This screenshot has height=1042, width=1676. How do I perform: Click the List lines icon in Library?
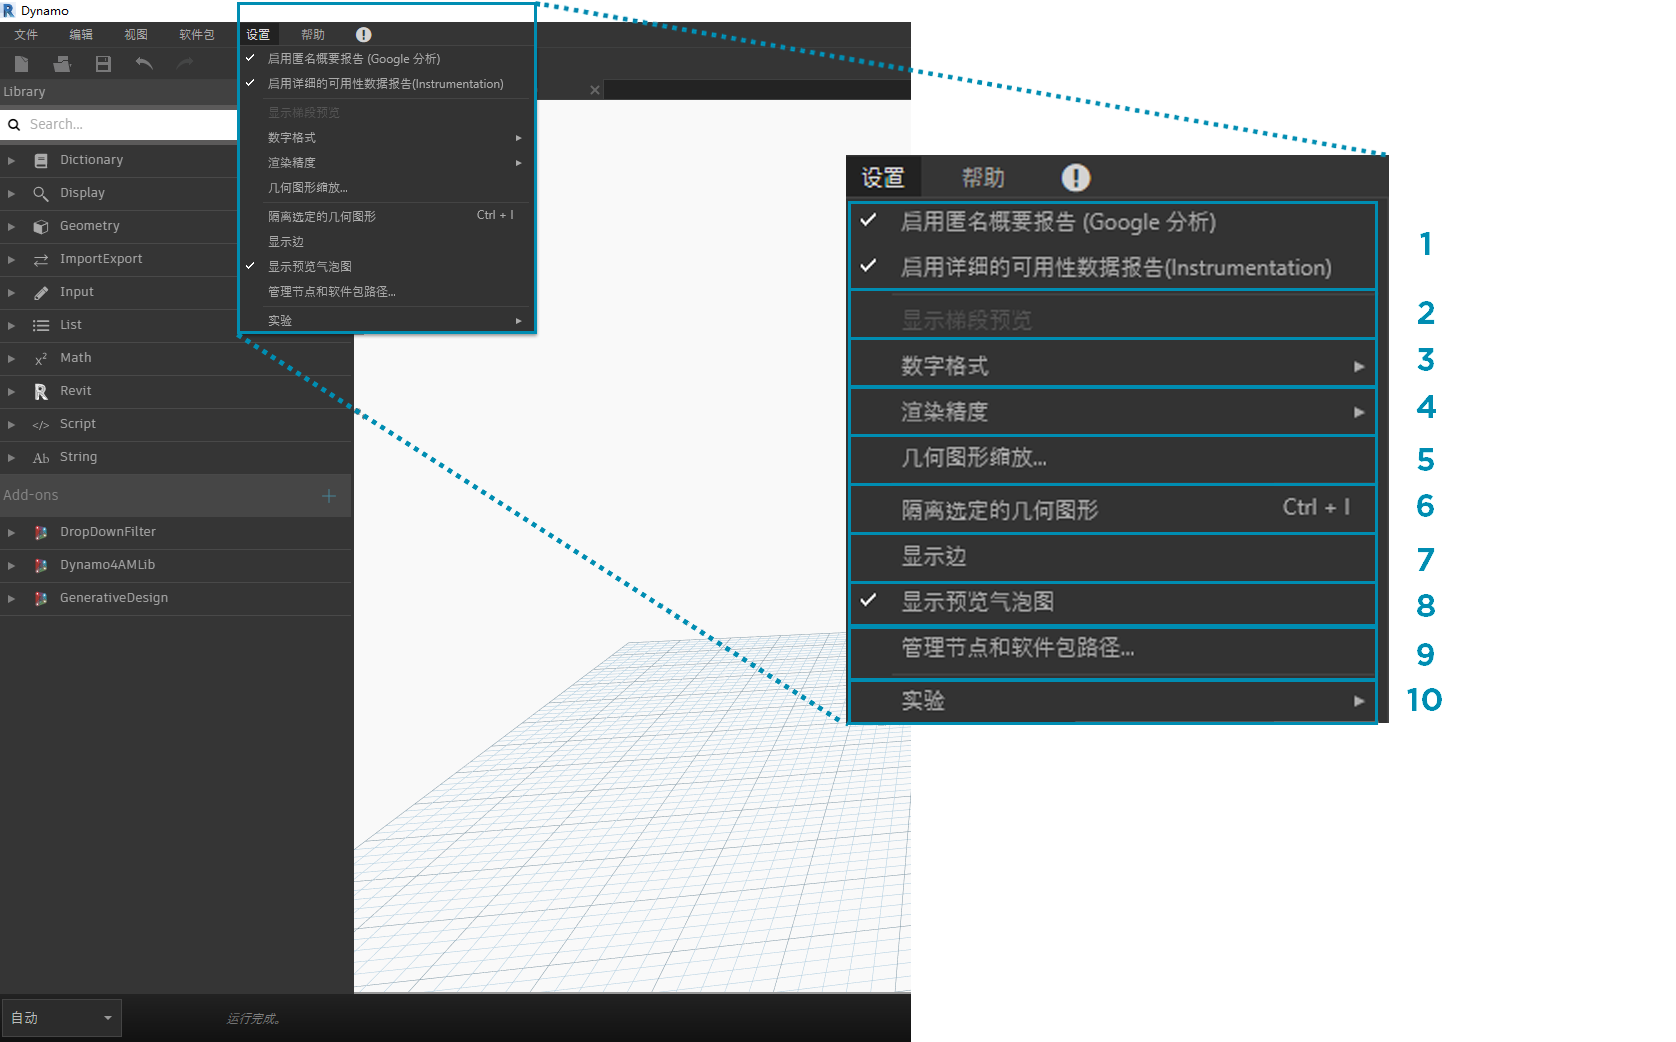(x=41, y=325)
